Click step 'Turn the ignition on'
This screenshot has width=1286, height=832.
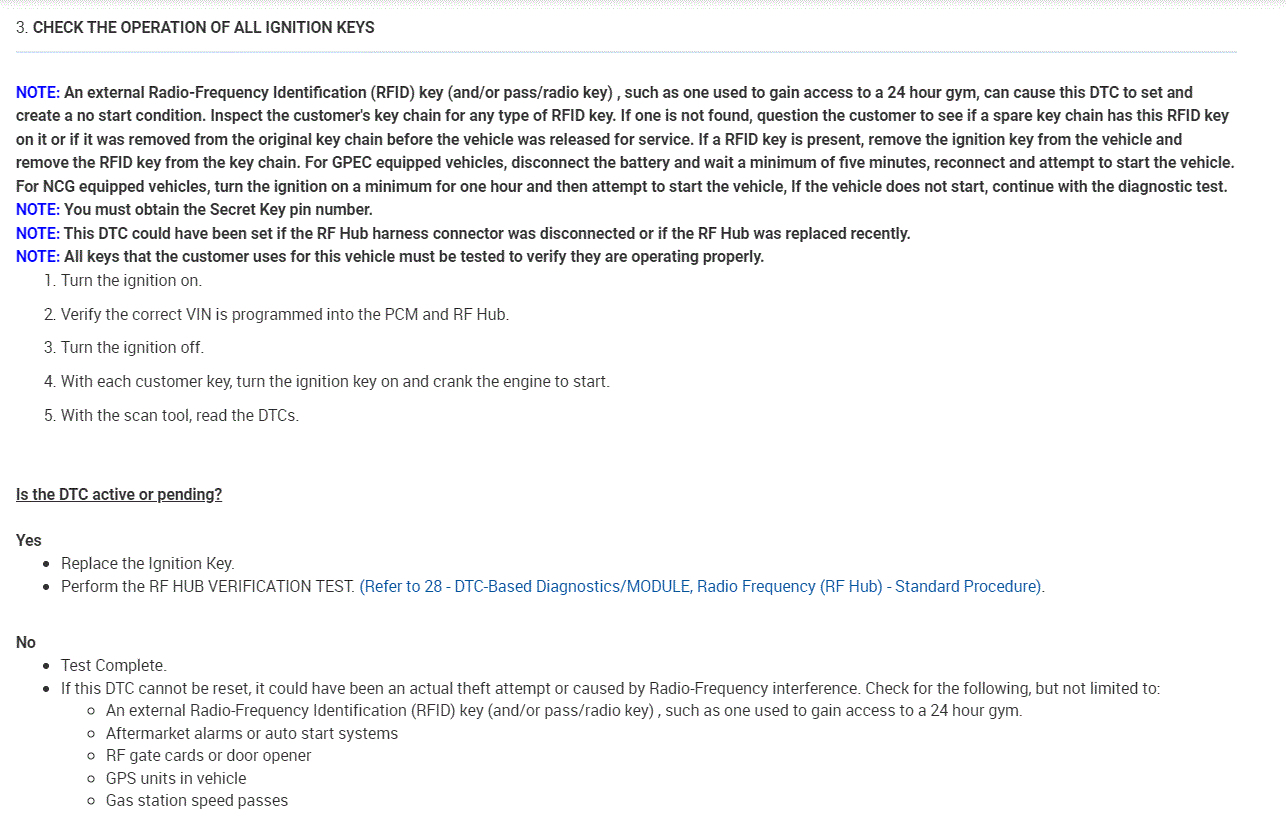(131, 281)
